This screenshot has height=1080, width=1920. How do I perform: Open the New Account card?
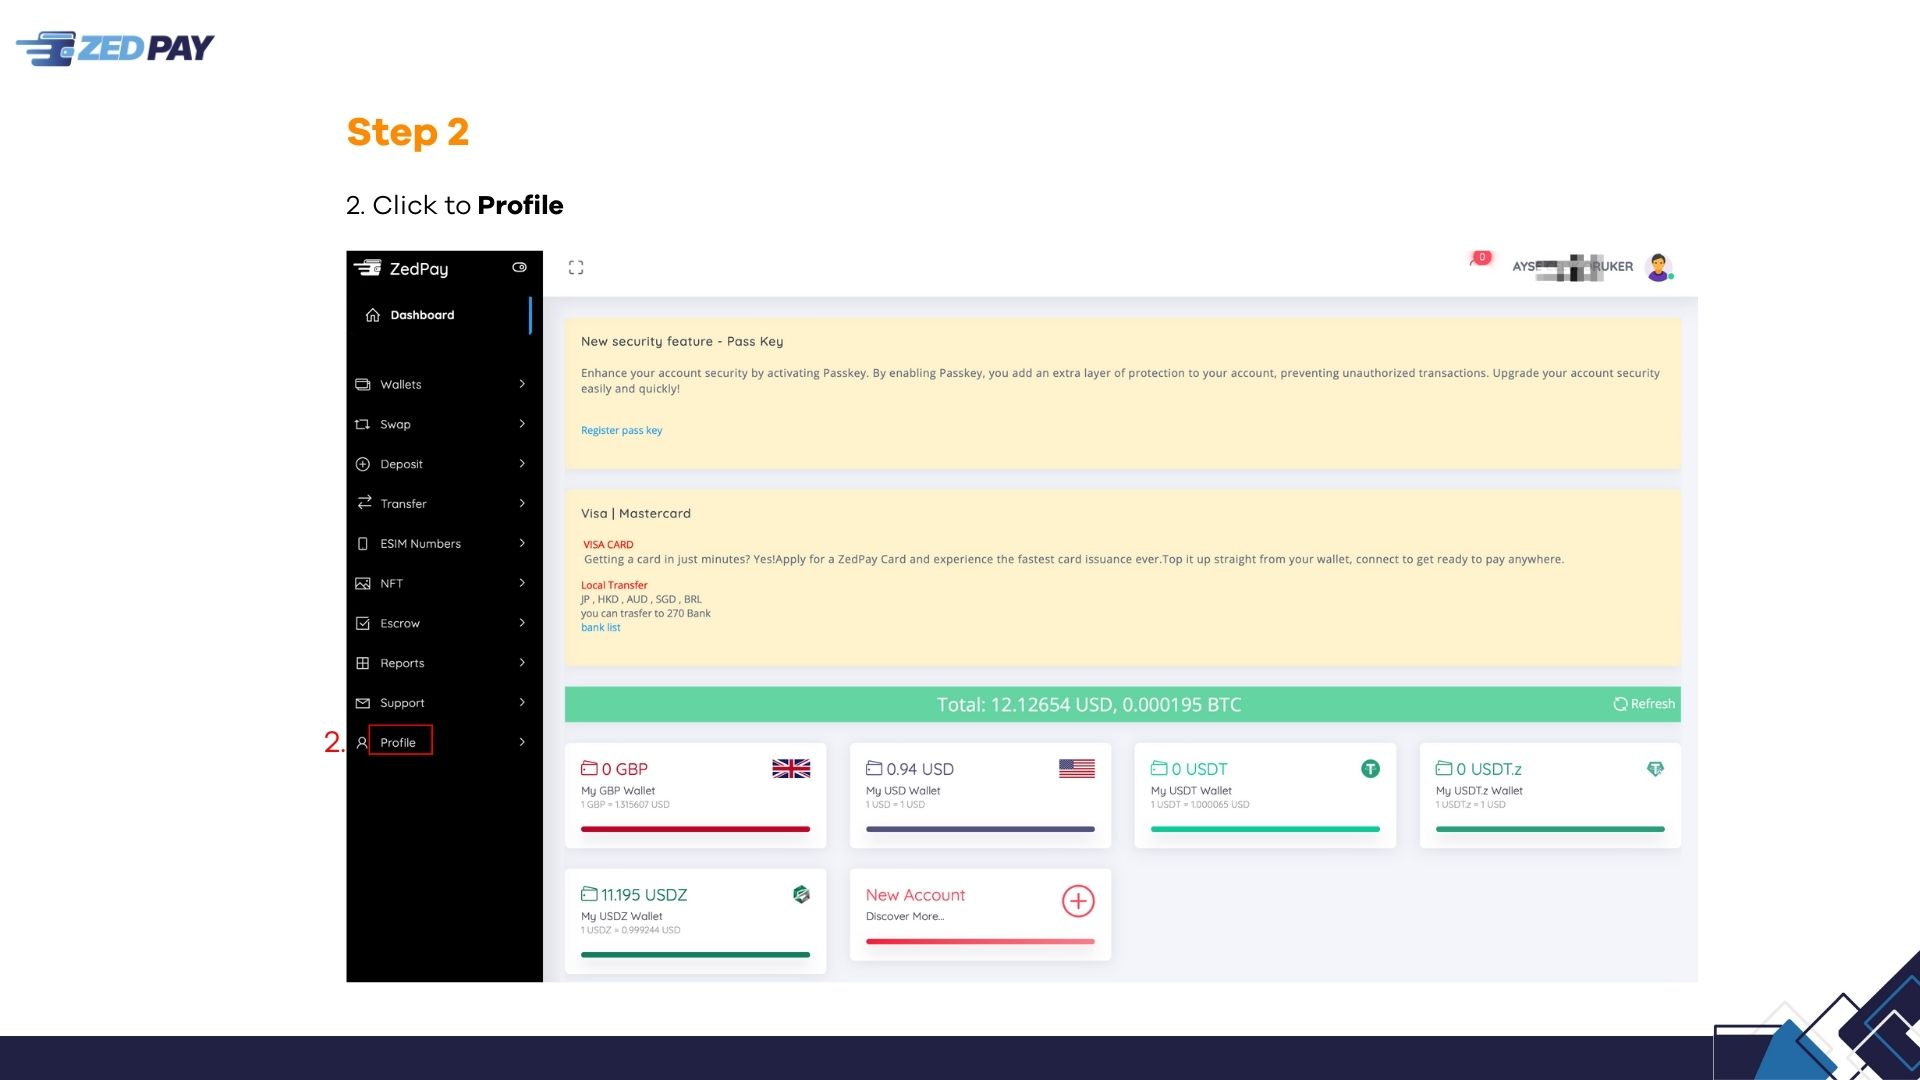point(980,915)
